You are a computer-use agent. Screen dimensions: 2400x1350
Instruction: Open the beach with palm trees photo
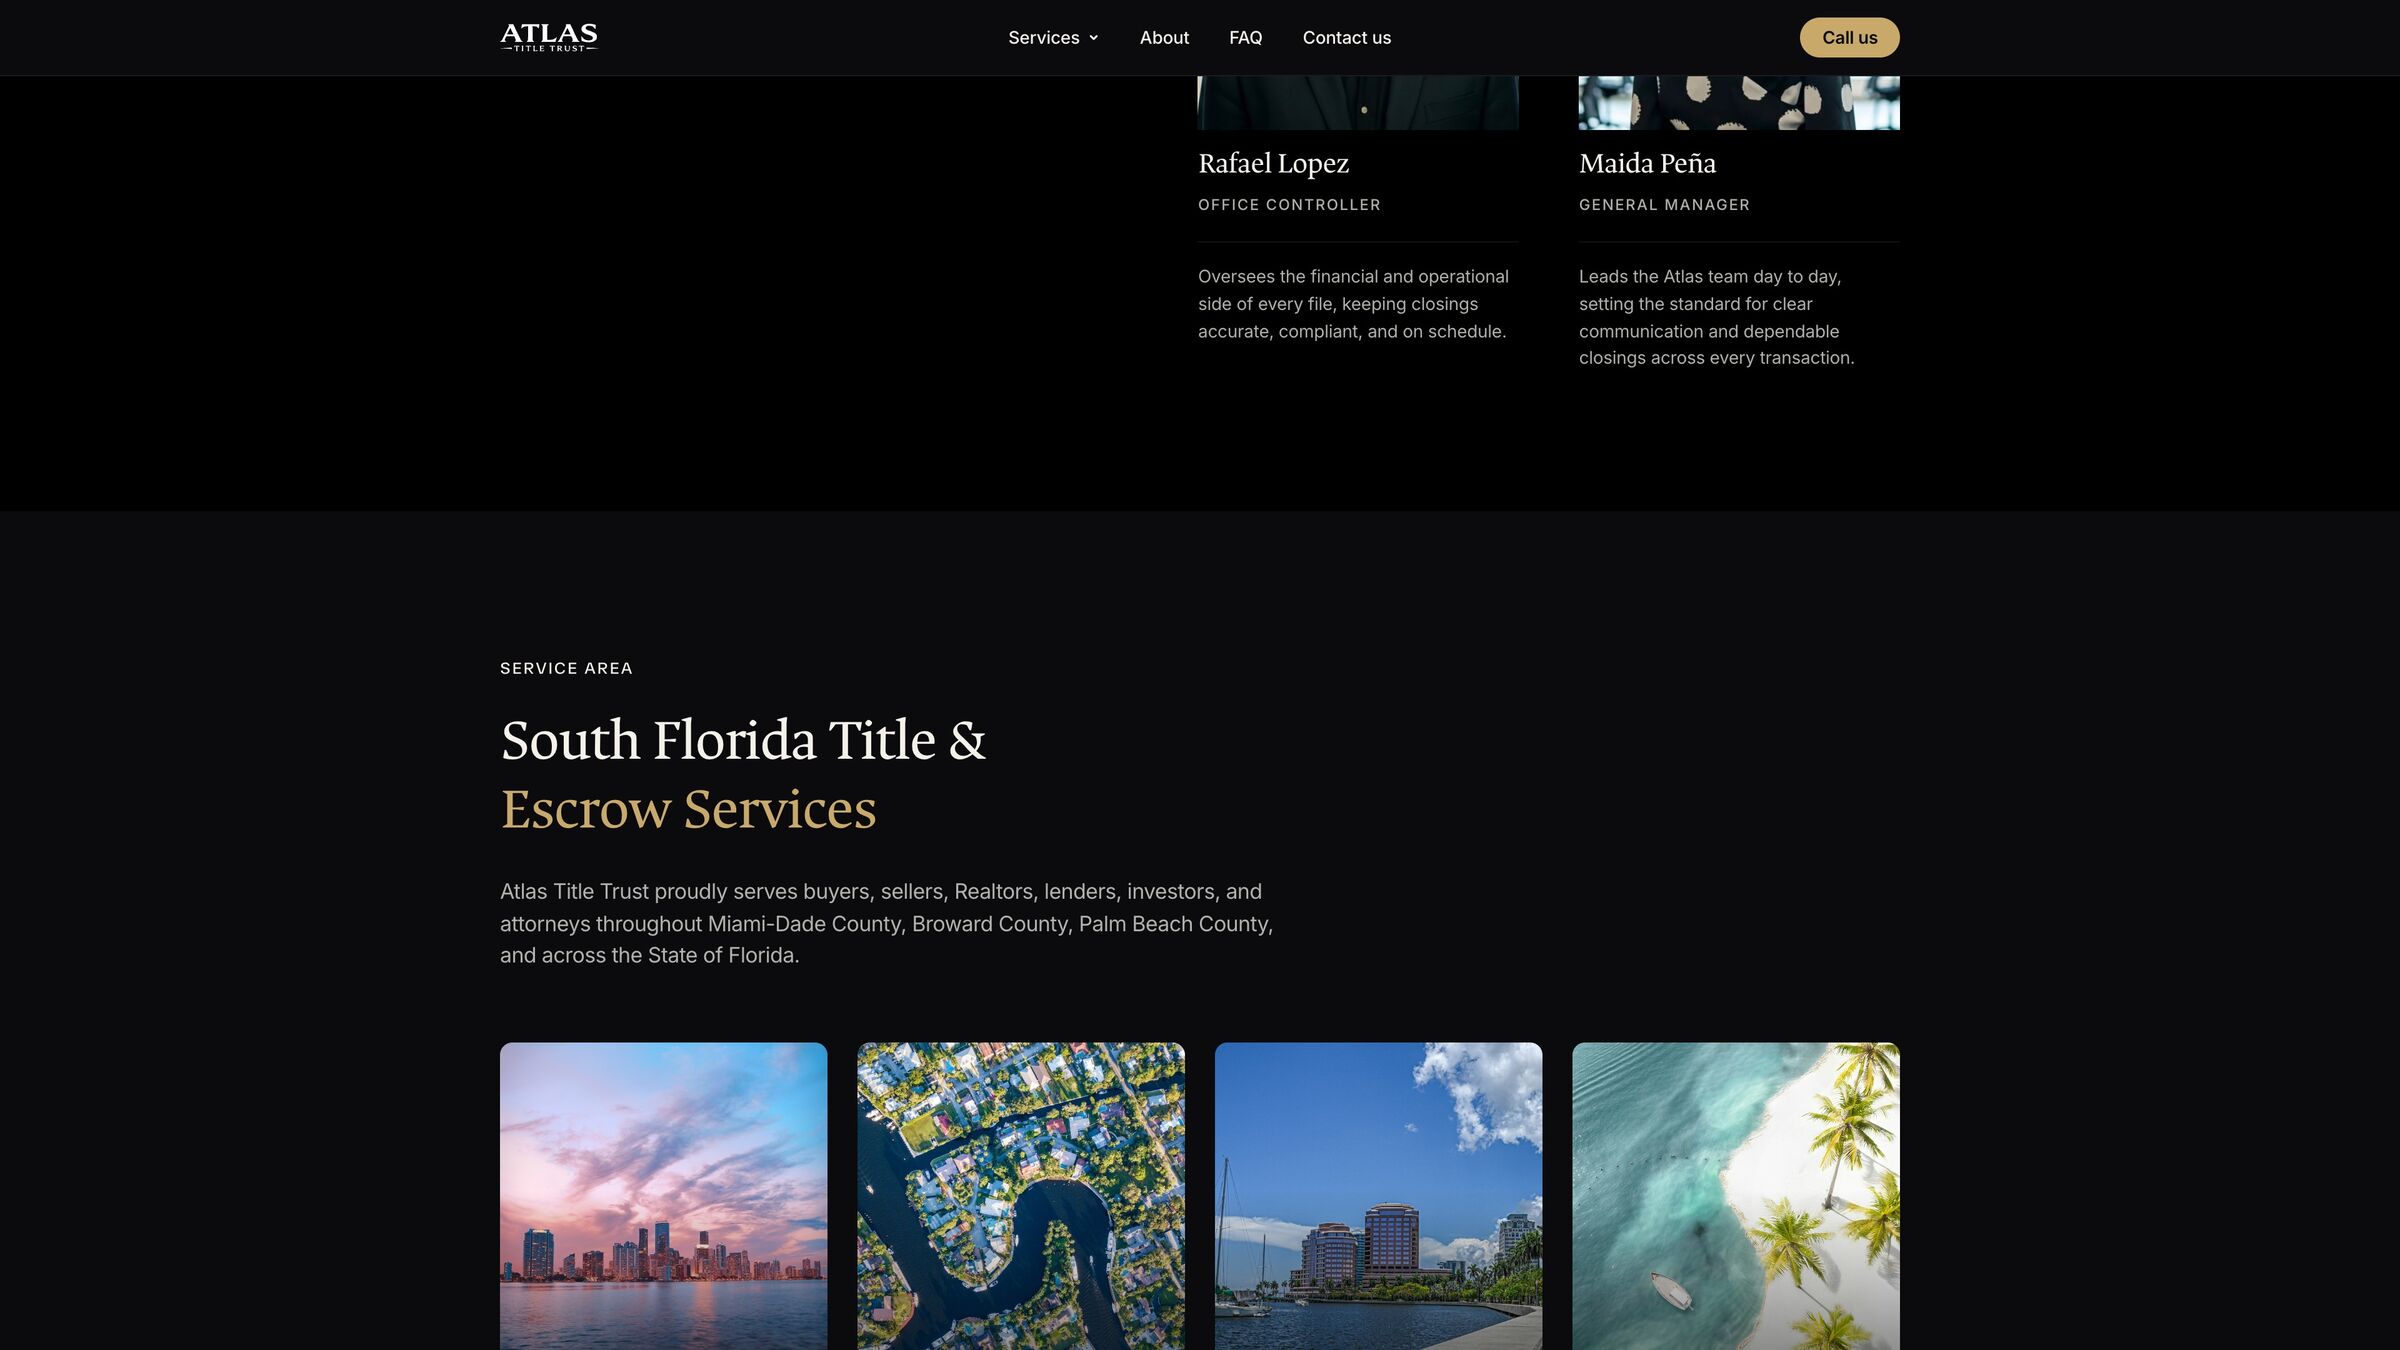pos(1735,1196)
